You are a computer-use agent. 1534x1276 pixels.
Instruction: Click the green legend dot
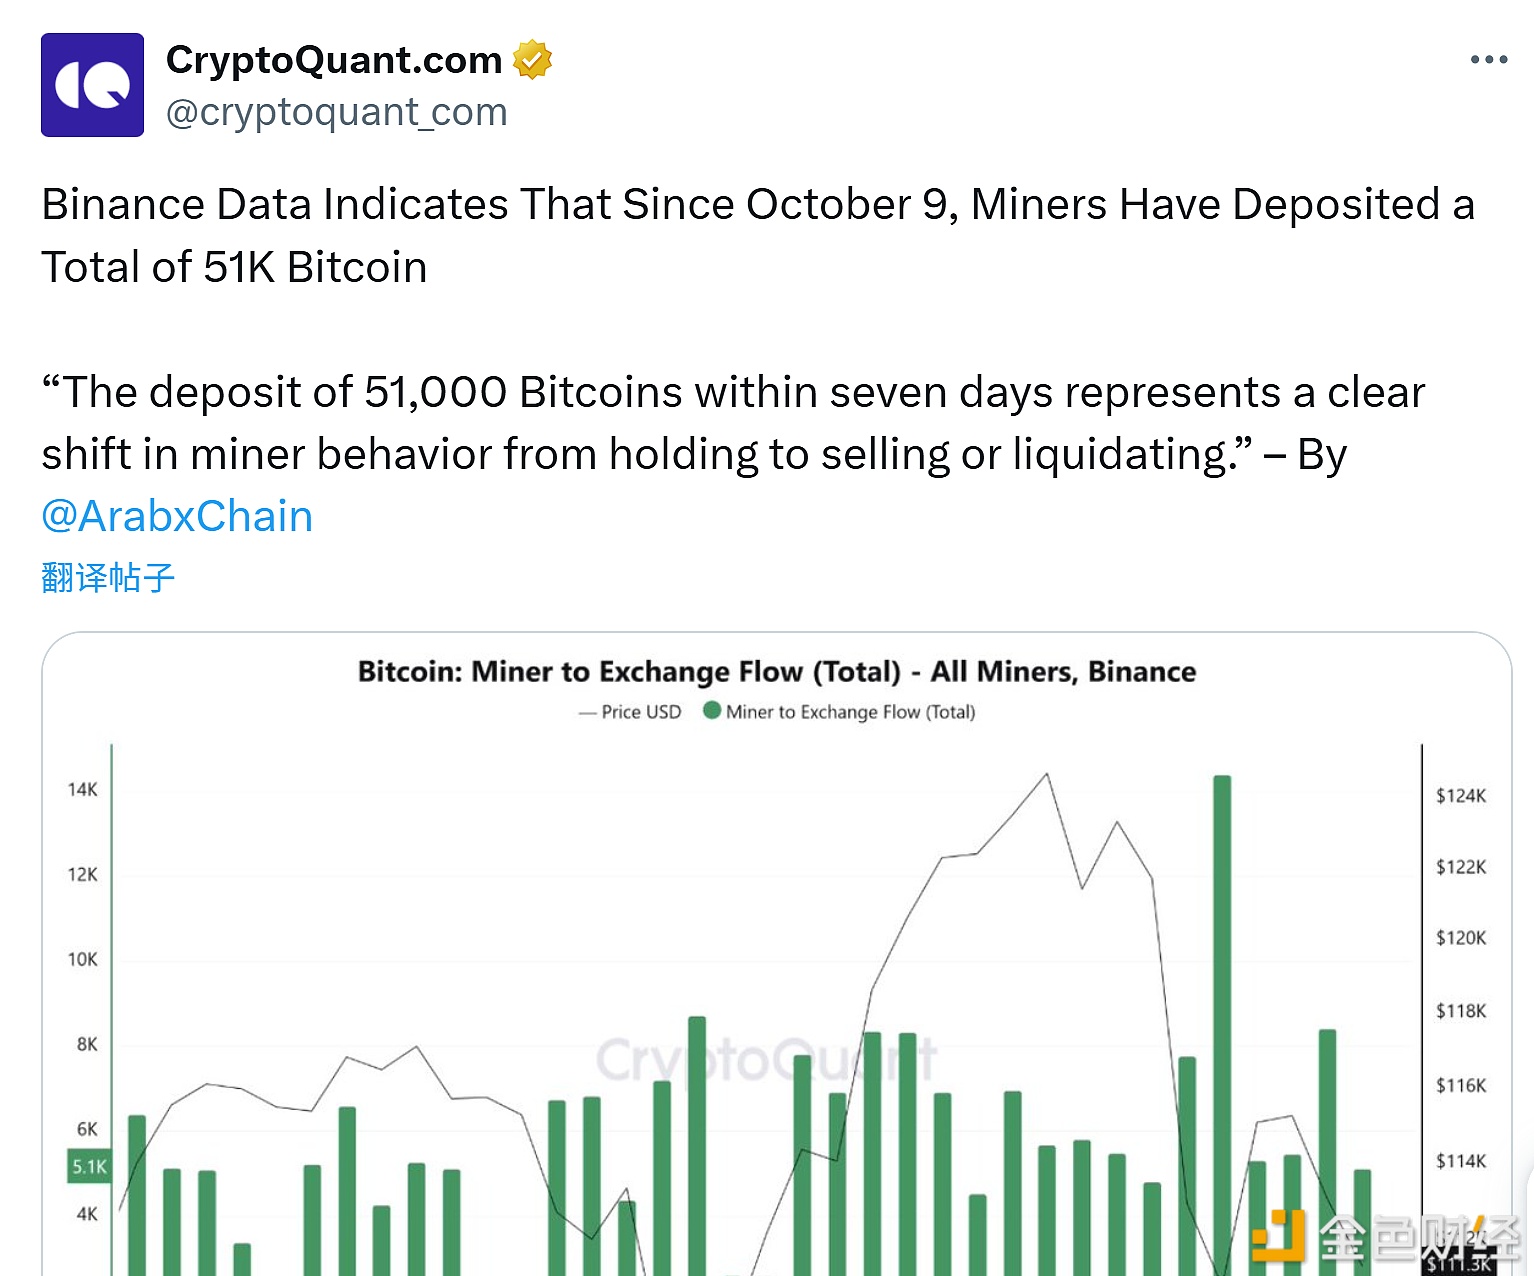(x=712, y=711)
